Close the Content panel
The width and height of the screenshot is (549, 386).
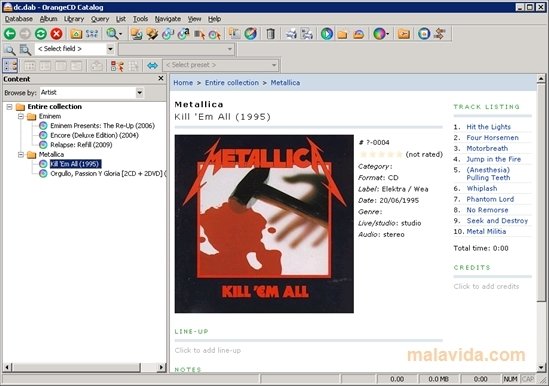point(161,78)
